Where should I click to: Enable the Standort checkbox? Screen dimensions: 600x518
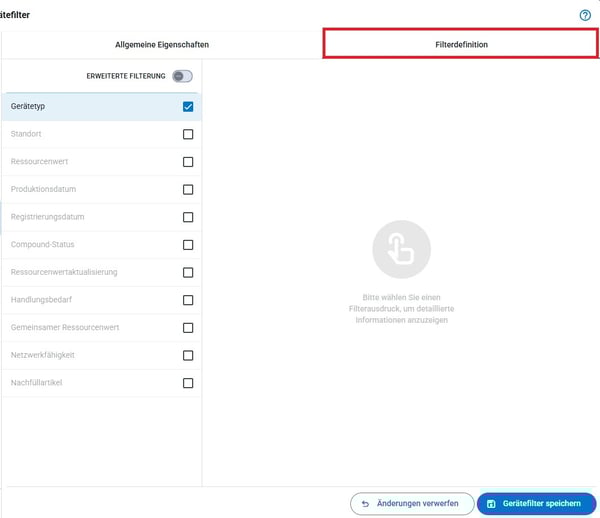(x=188, y=134)
